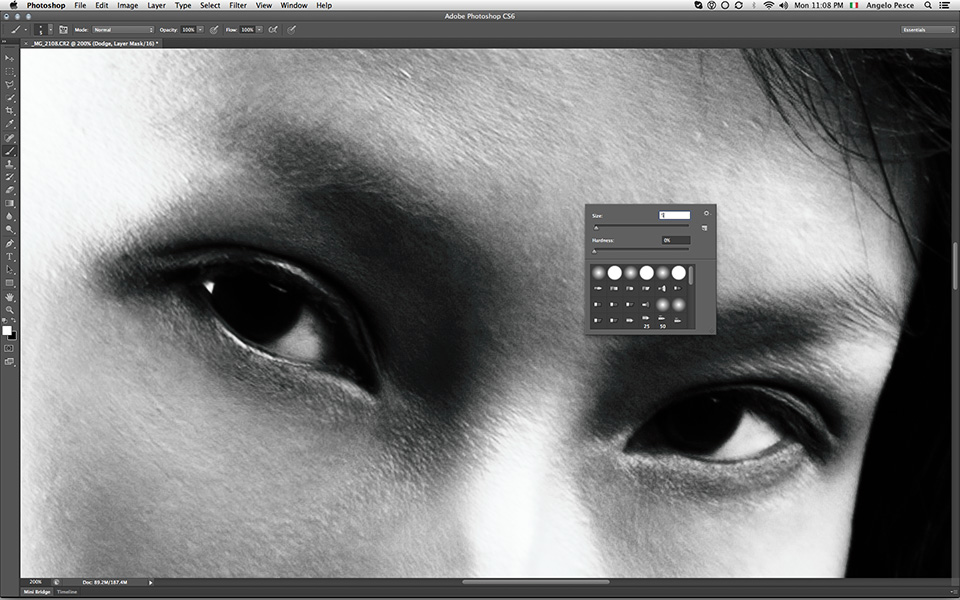Viewport: 960px width, 600px height.
Task: Swap foreground and background colors
Action: coord(14,321)
